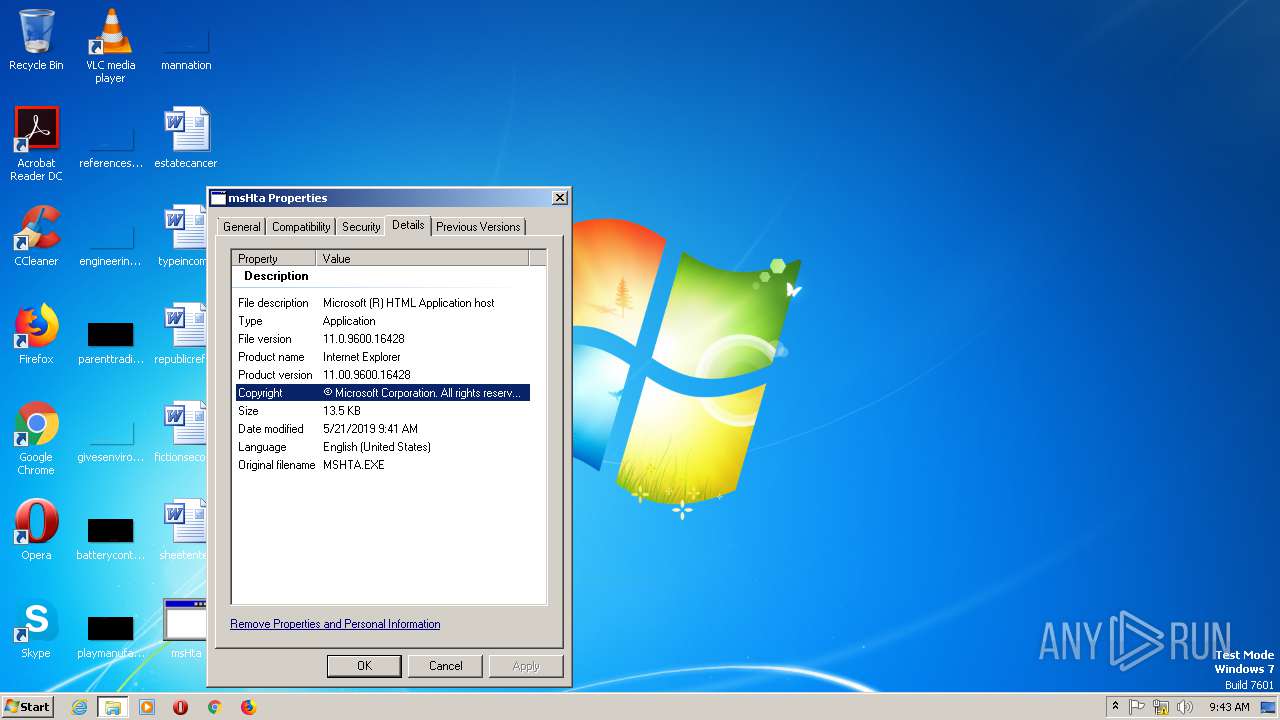Select the Date modified row

click(x=383, y=429)
